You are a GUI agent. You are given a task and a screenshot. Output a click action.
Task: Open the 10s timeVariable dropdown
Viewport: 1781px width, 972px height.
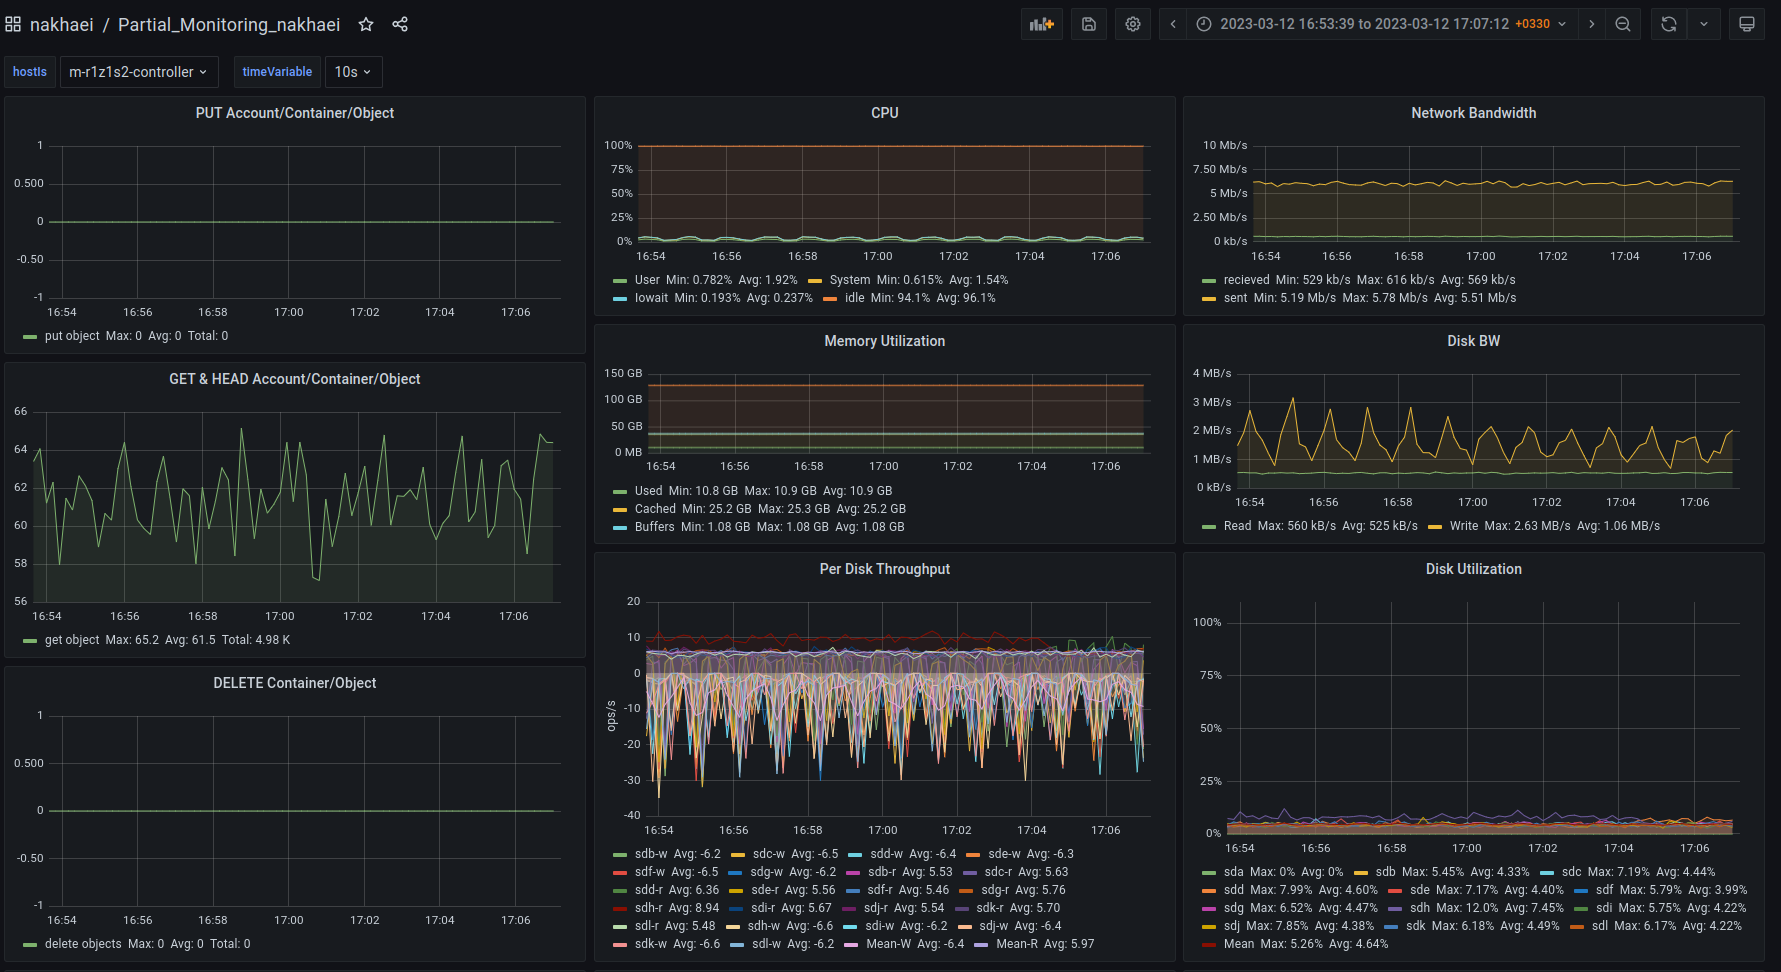click(x=353, y=72)
